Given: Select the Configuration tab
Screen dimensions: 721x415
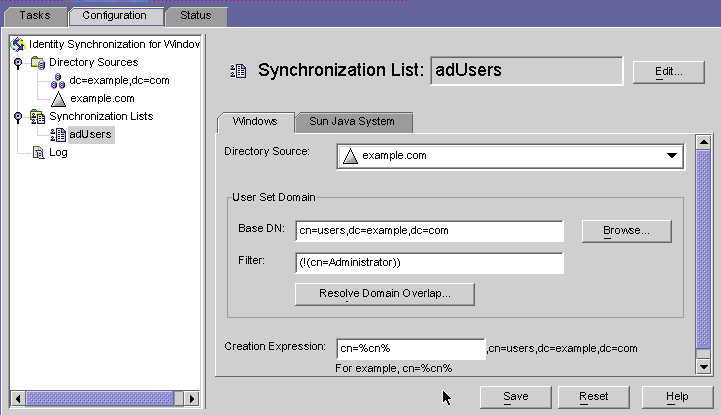Looking at the screenshot, I should click(114, 15).
